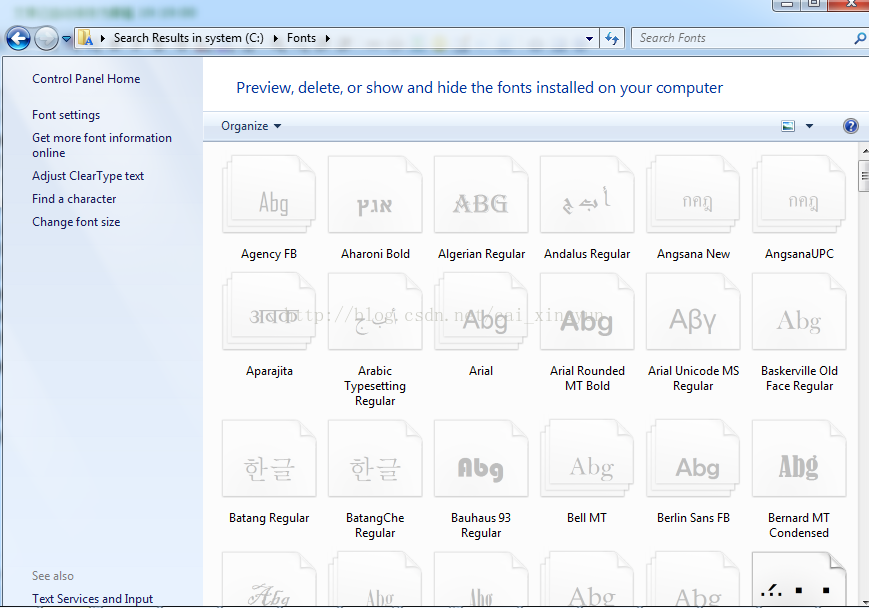Select the AngsanaUPC font family
Screen dimensions: 869x608
(x=799, y=208)
